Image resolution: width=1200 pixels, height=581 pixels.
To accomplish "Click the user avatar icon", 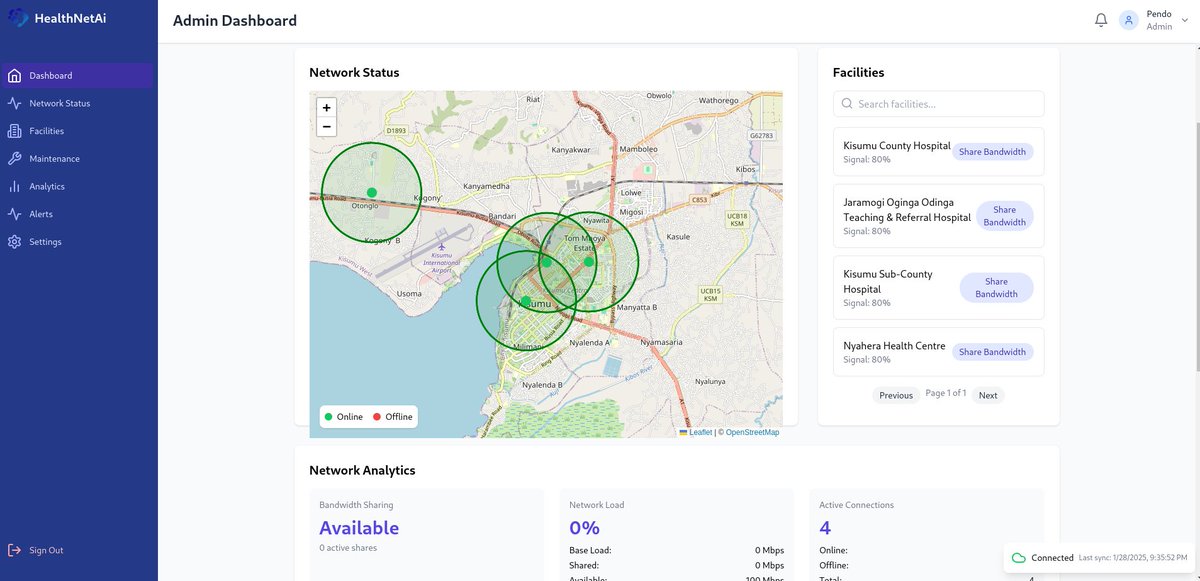I will [x=1129, y=20].
